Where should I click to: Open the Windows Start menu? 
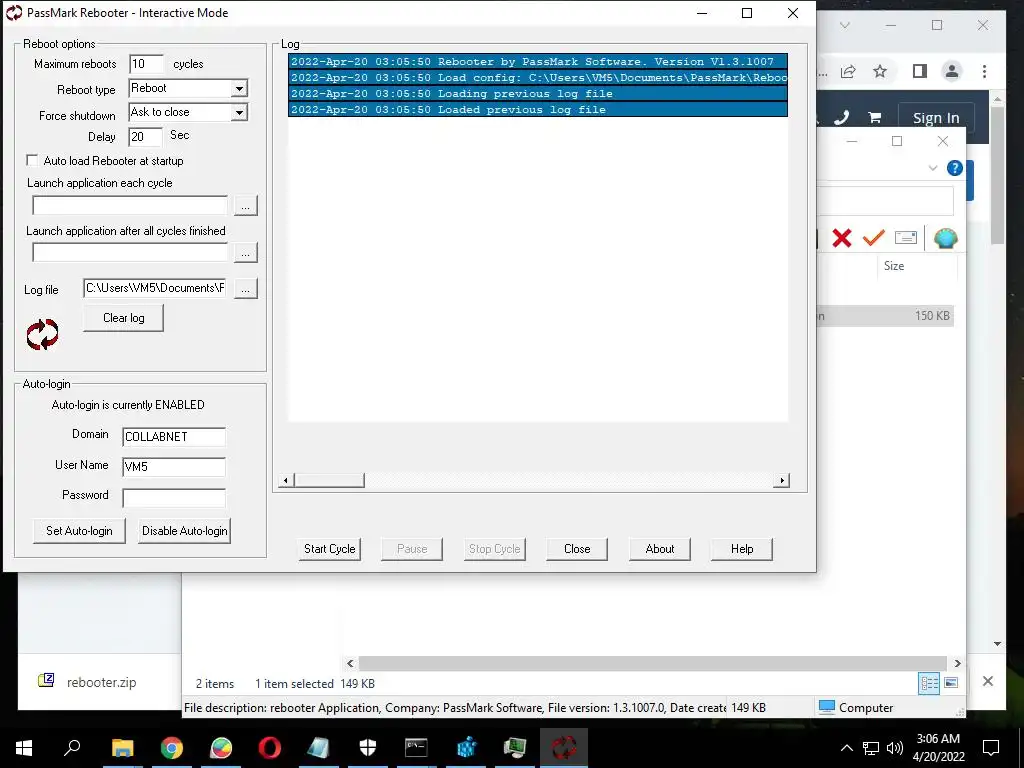pyautogui.click(x=24, y=747)
